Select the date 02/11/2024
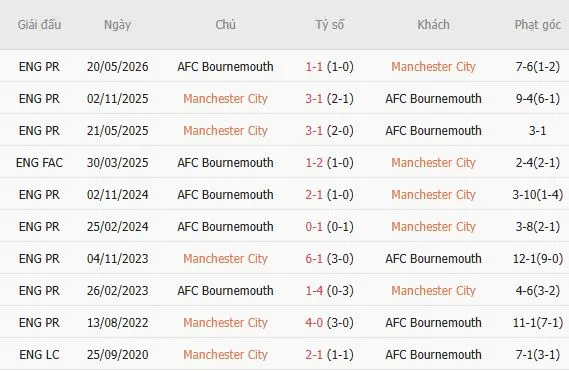This screenshot has height=371, width=569. click(x=118, y=195)
